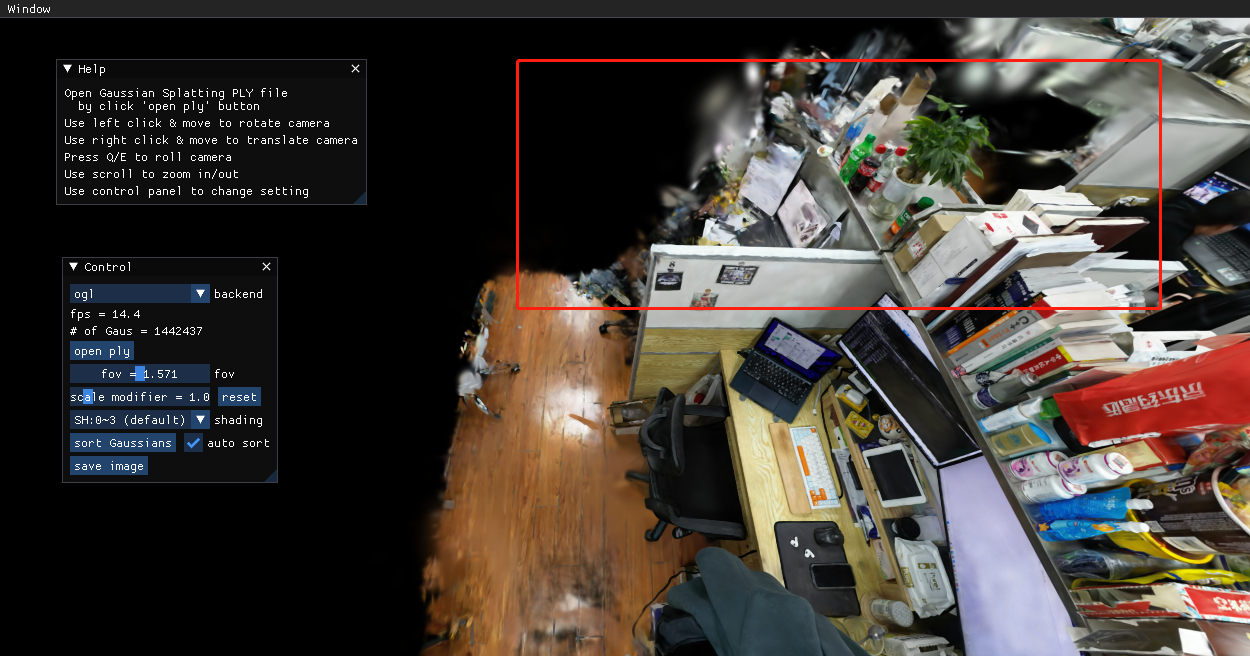Open the Window menu
This screenshot has height=656, width=1250.
[x=29, y=9]
